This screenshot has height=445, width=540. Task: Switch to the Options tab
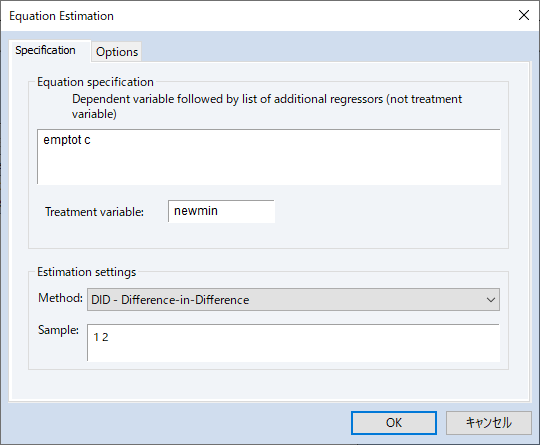[117, 52]
